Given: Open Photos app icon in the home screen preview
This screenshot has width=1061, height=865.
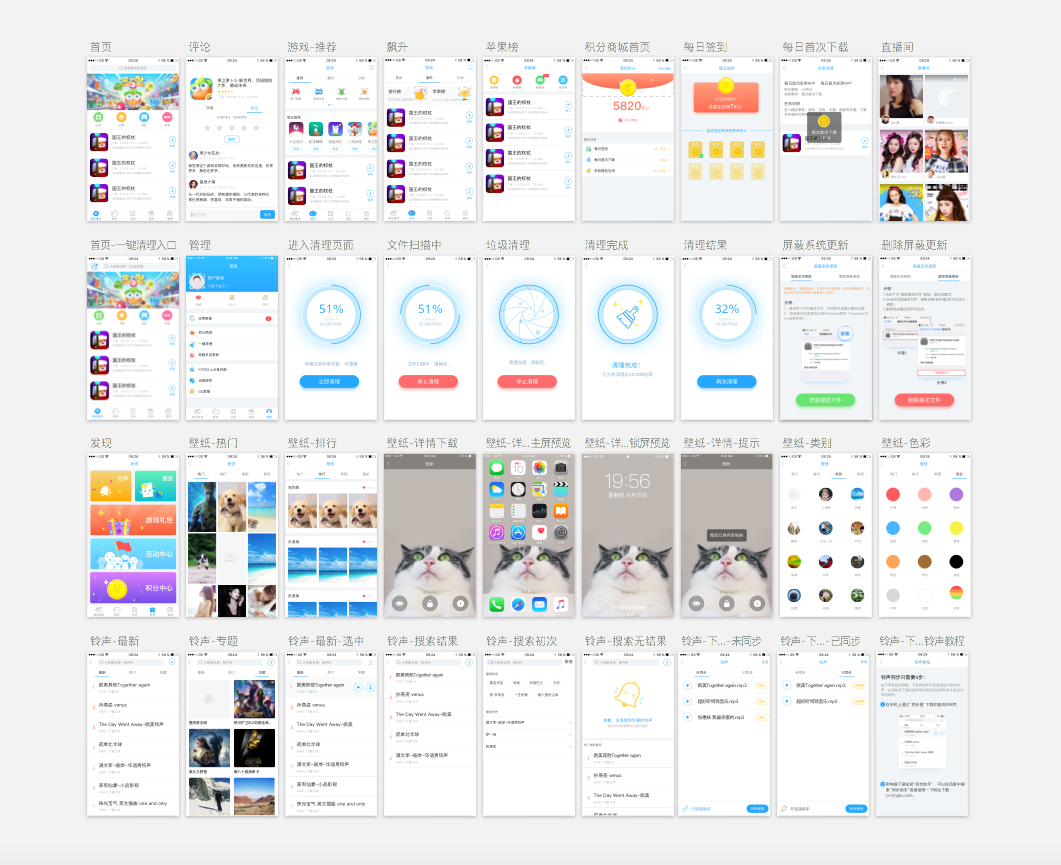Looking at the screenshot, I should [539, 468].
